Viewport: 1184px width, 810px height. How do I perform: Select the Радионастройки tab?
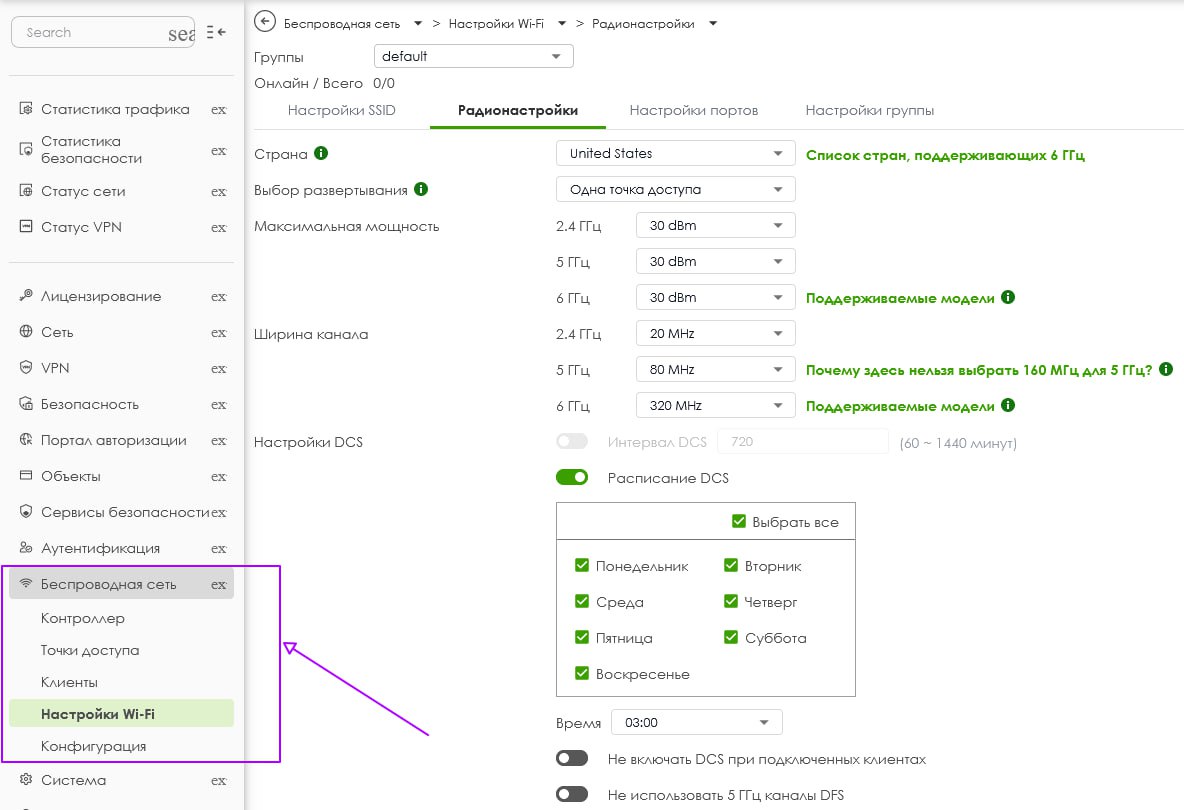pos(518,110)
